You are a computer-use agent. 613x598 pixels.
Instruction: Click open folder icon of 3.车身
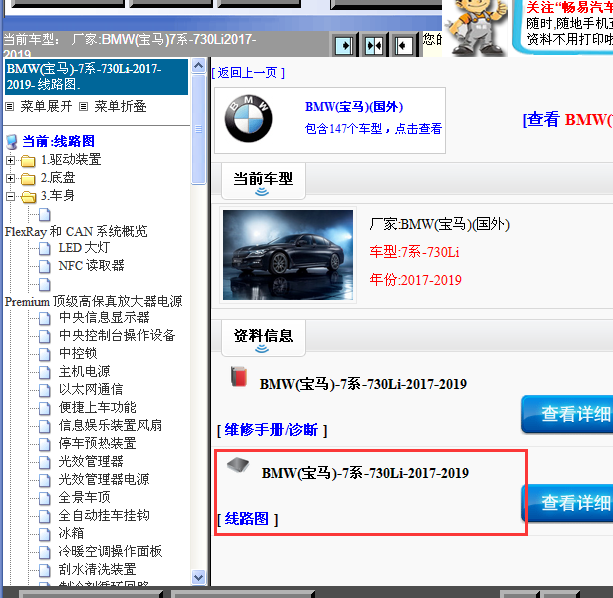pyautogui.click(x=29, y=197)
